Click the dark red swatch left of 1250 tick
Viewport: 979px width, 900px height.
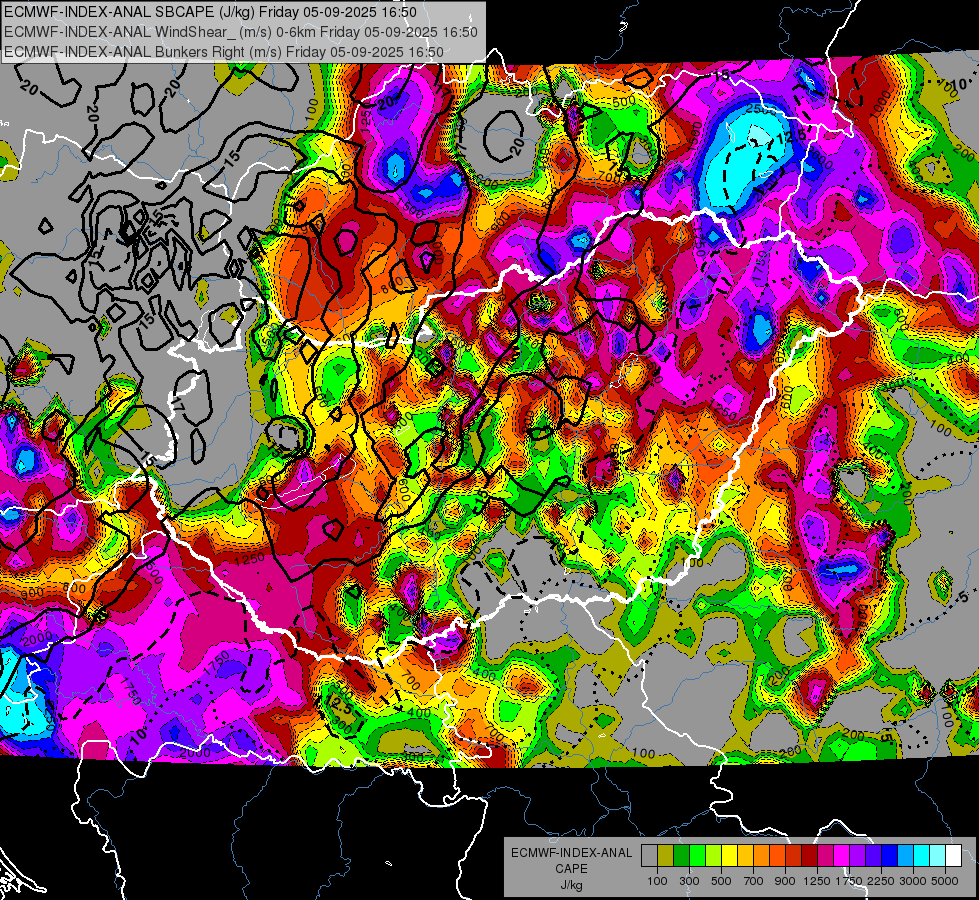click(x=809, y=856)
